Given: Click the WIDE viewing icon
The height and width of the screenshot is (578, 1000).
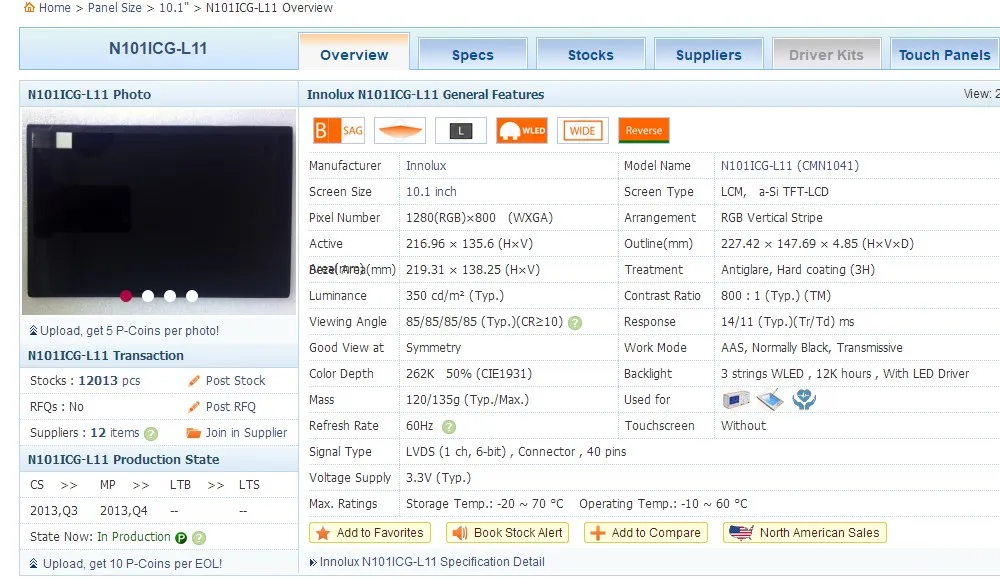Looking at the screenshot, I should pyautogui.click(x=583, y=131).
